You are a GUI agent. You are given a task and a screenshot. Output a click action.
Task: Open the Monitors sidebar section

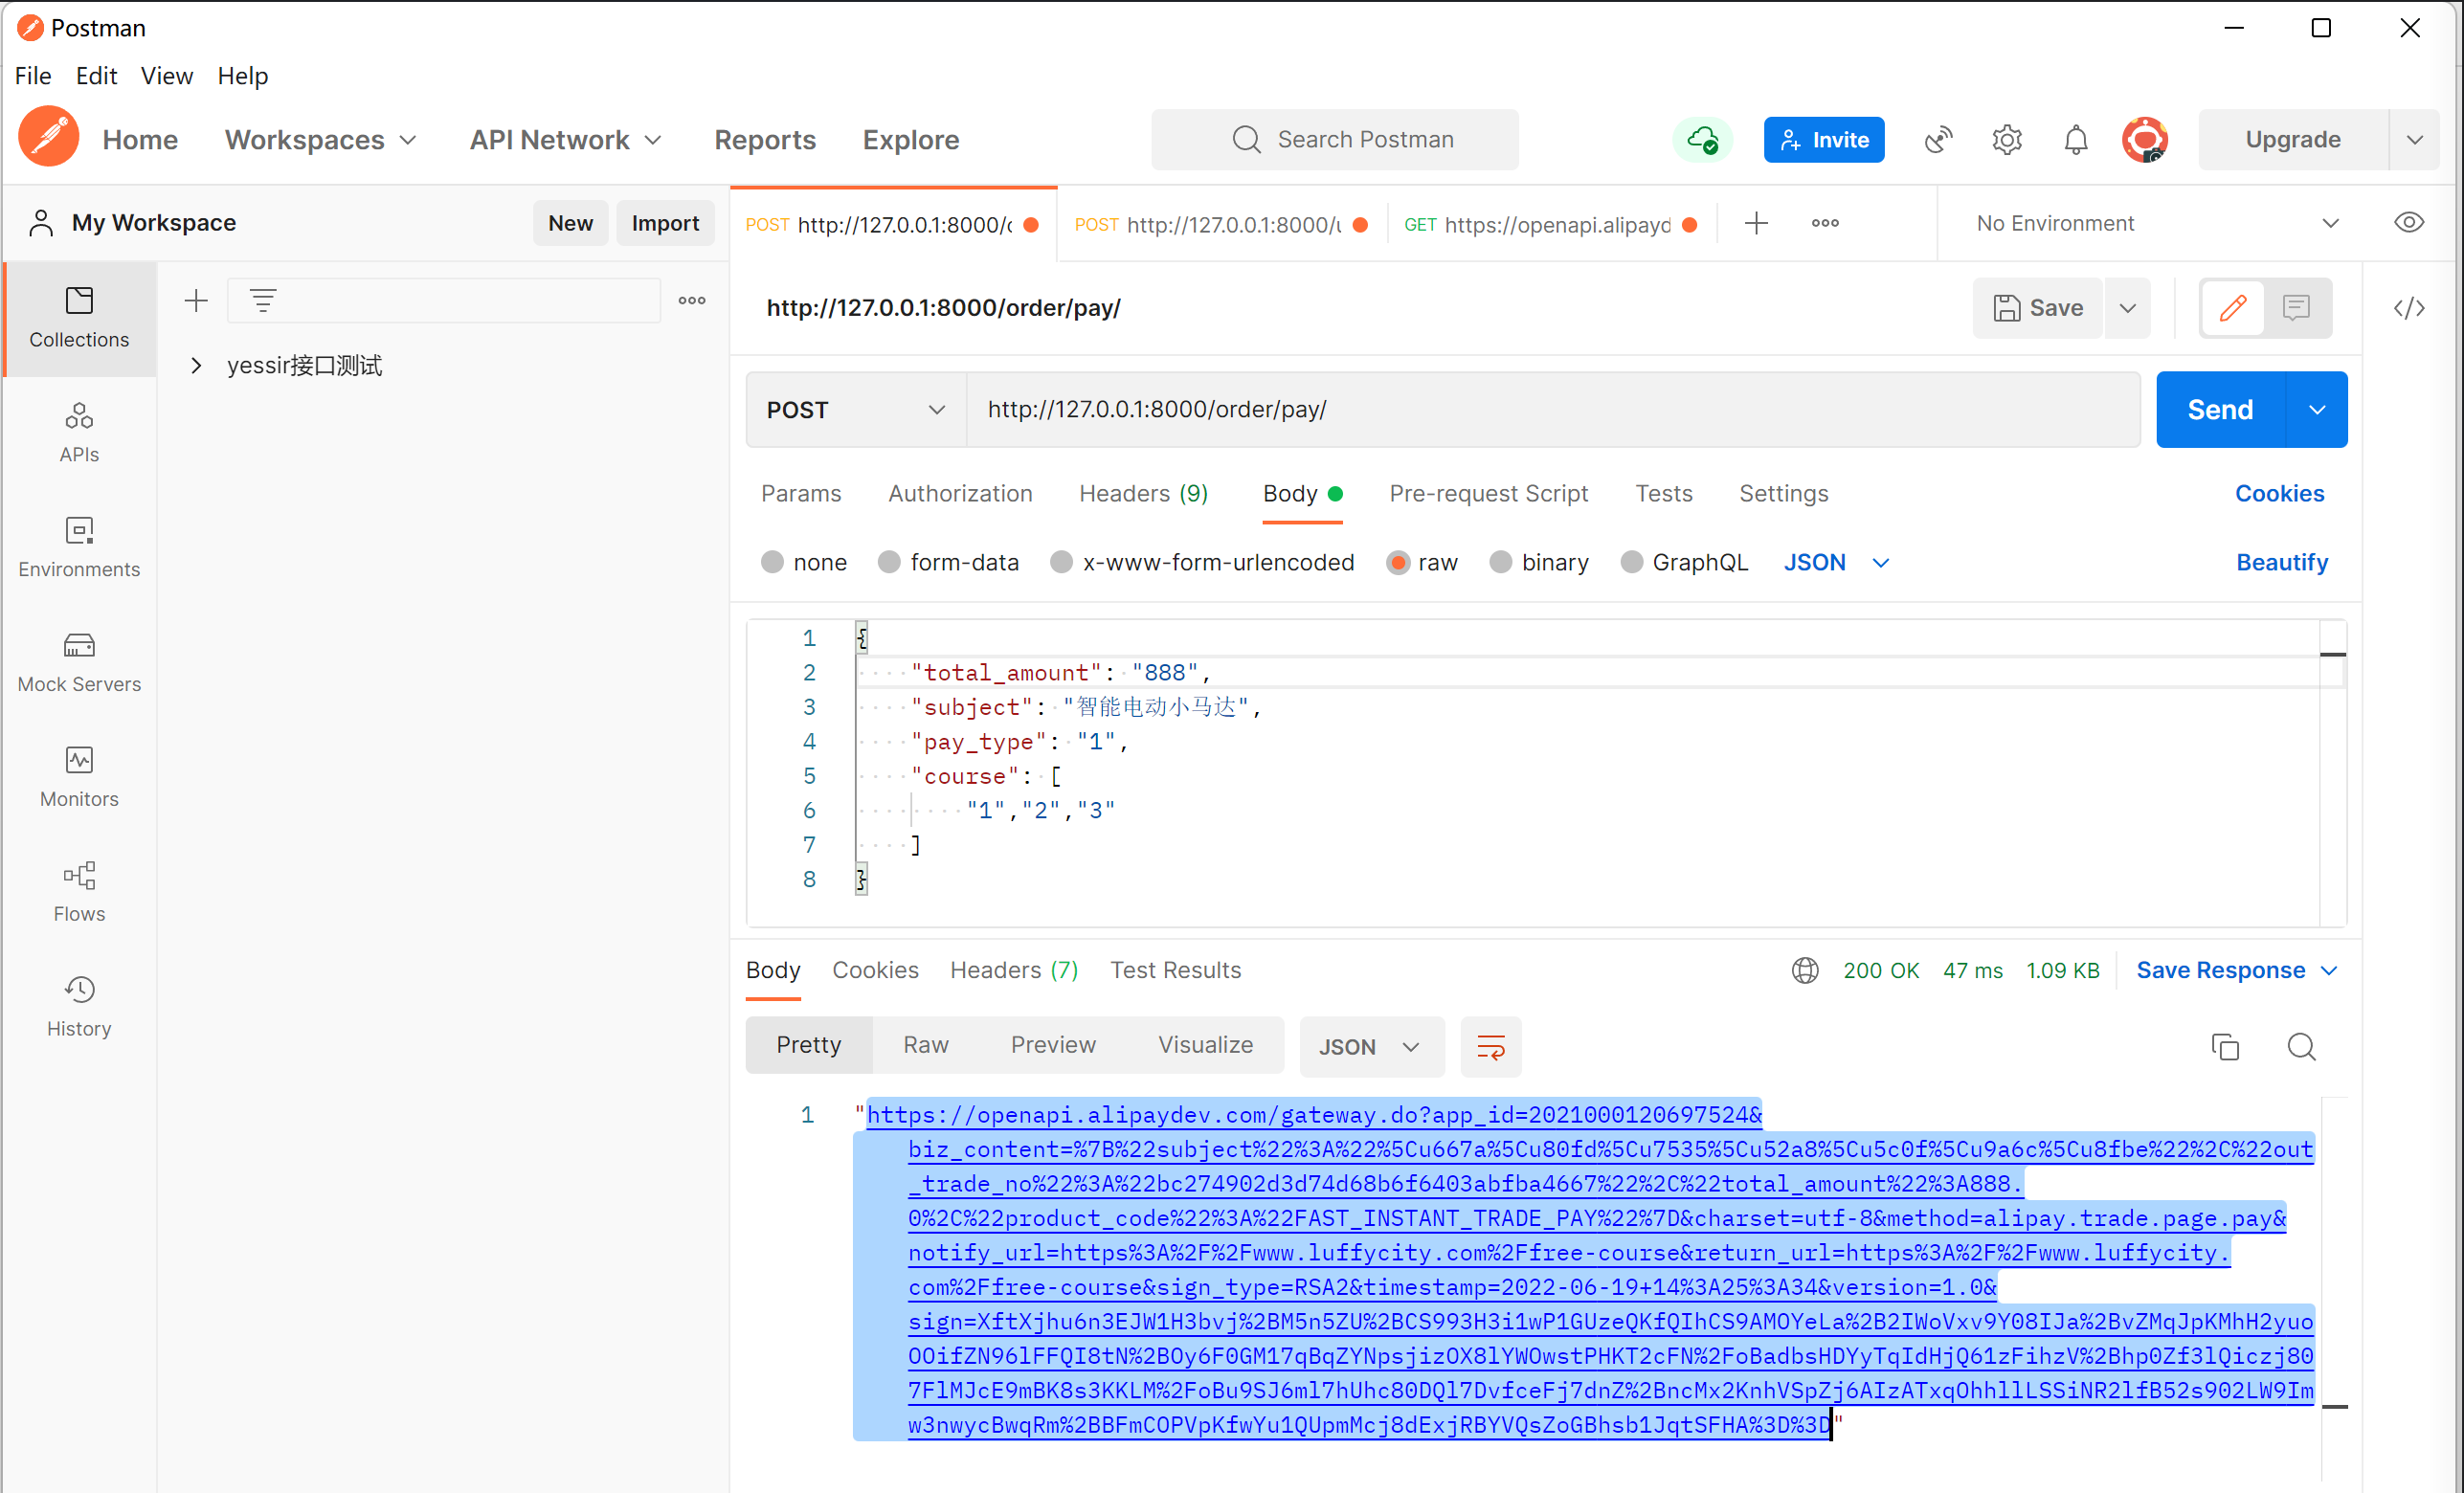79,777
